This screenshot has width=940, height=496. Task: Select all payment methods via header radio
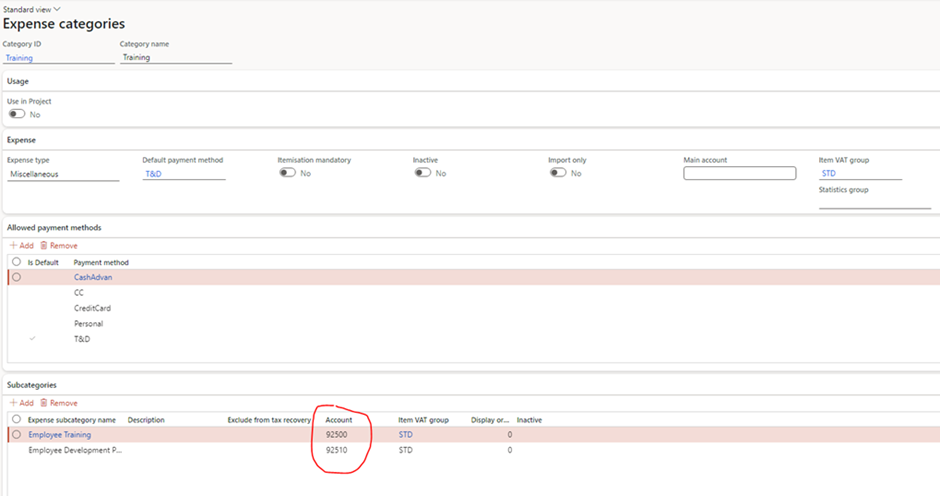pyautogui.click(x=17, y=262)
